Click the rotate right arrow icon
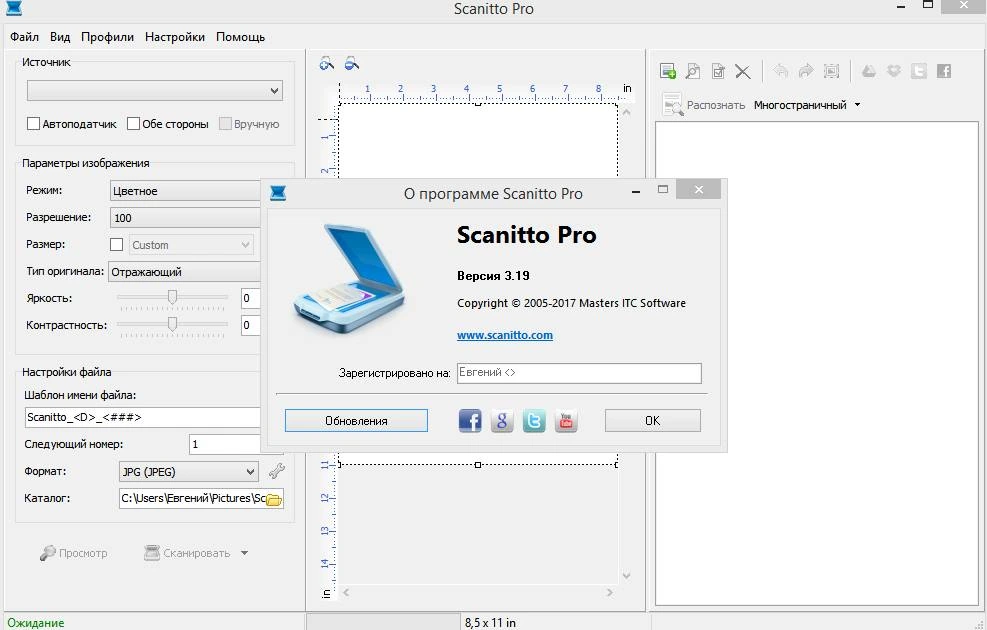The height and width of the screenshot is (630, 987). [806, 71]
